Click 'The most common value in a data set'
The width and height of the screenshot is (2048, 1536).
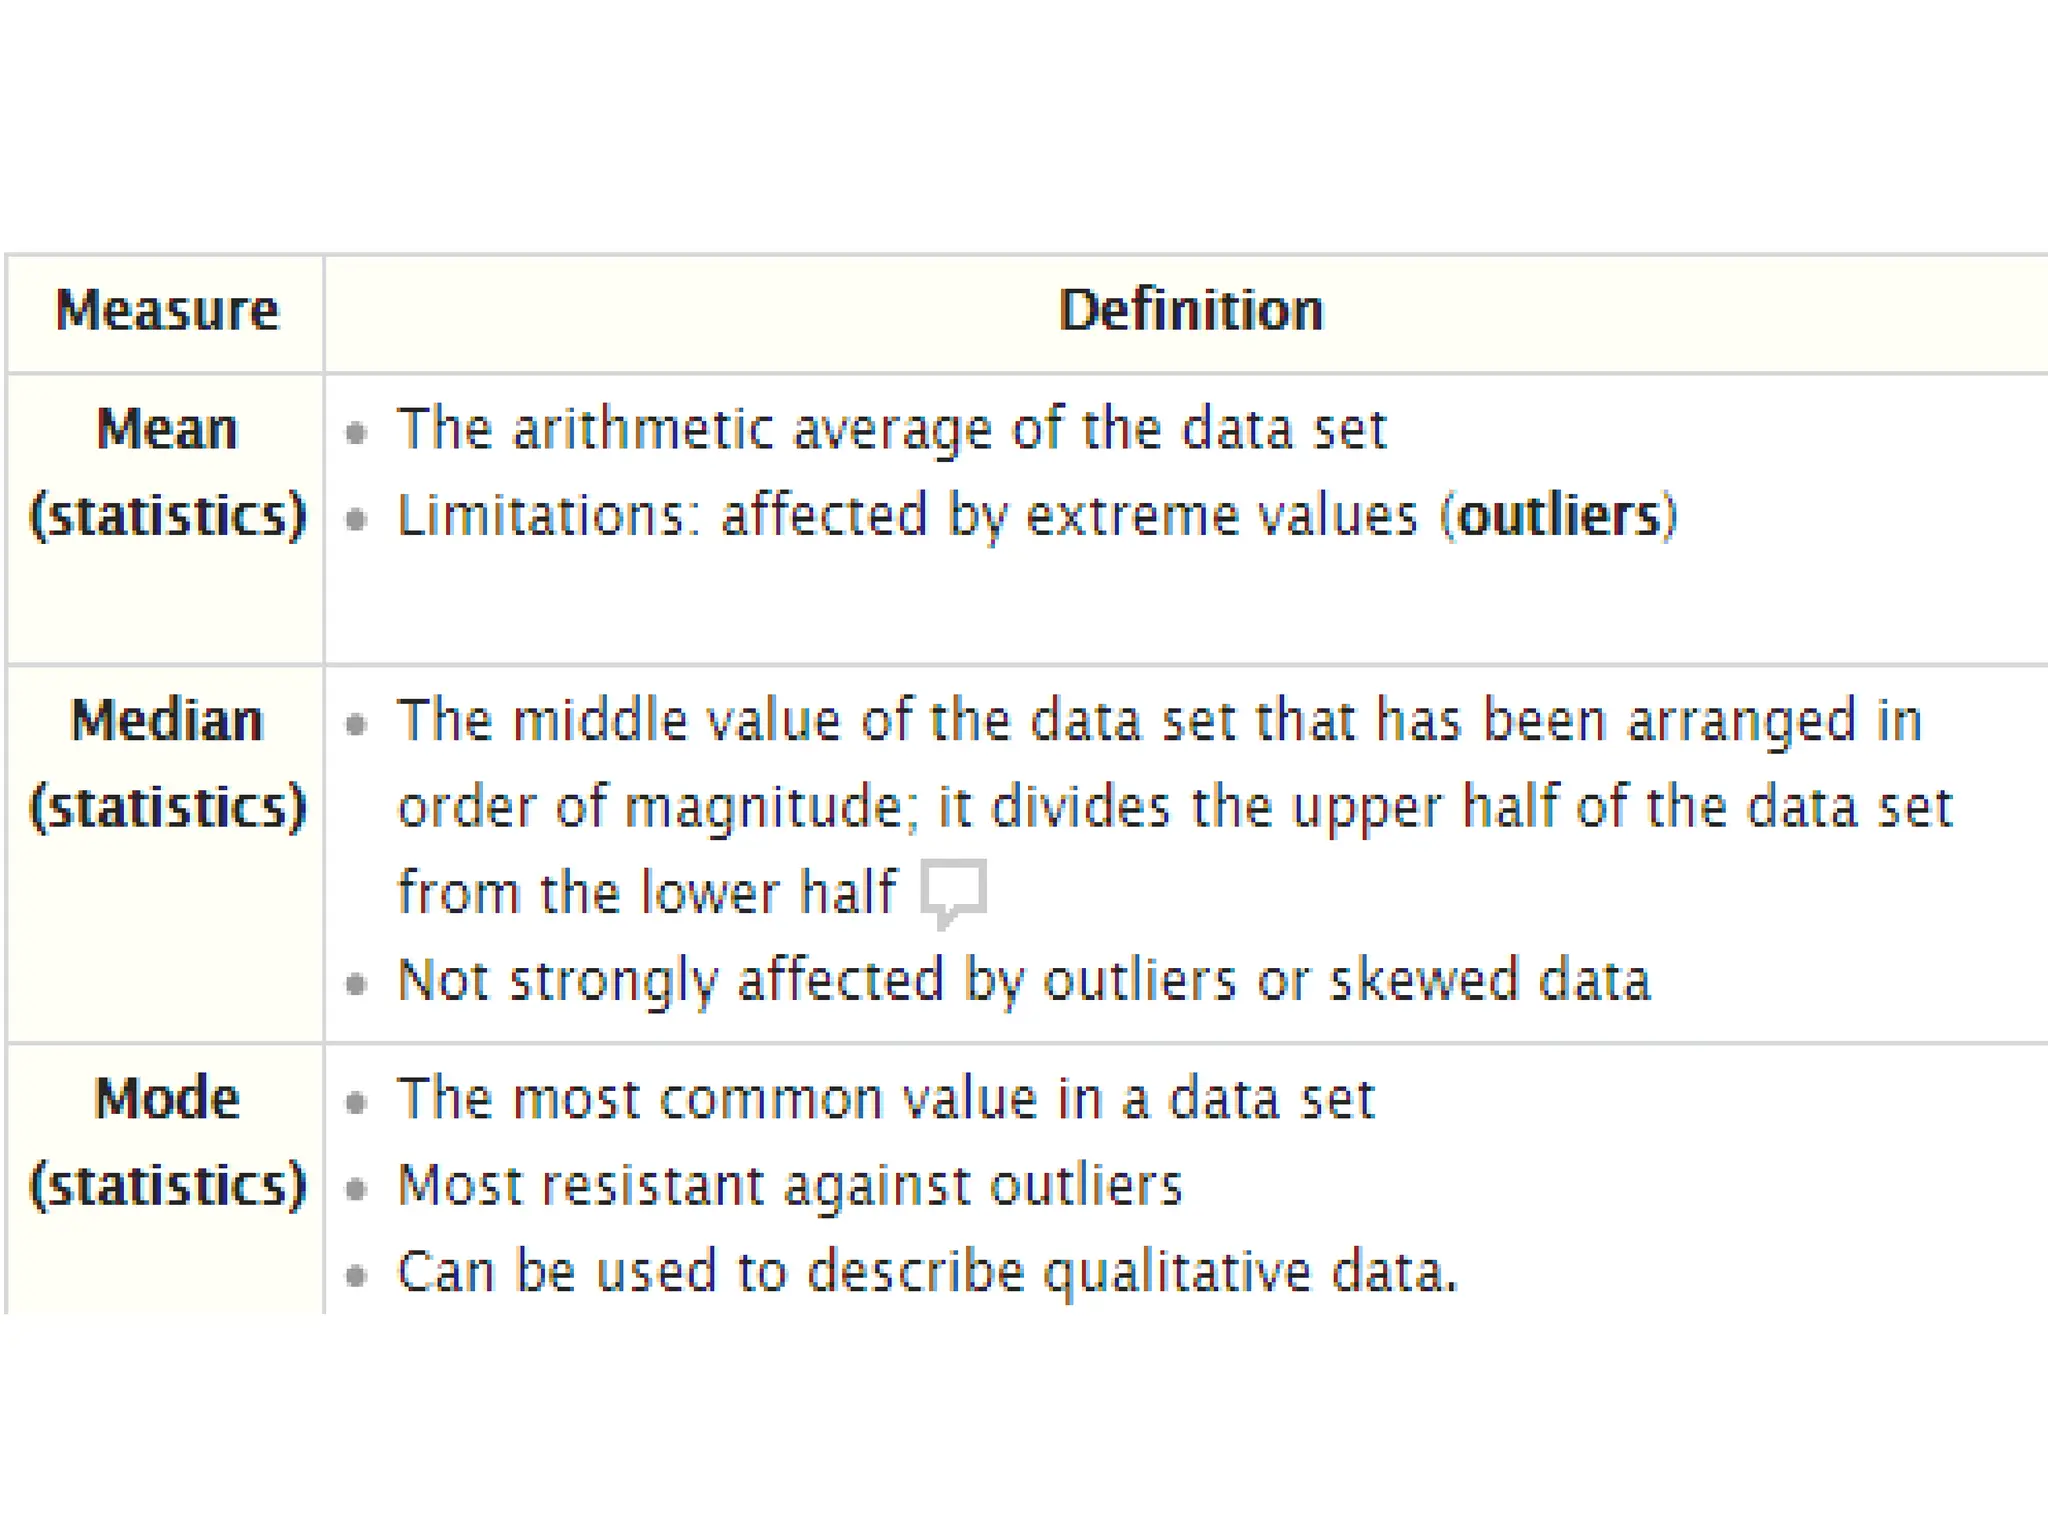pos(885,1099)
